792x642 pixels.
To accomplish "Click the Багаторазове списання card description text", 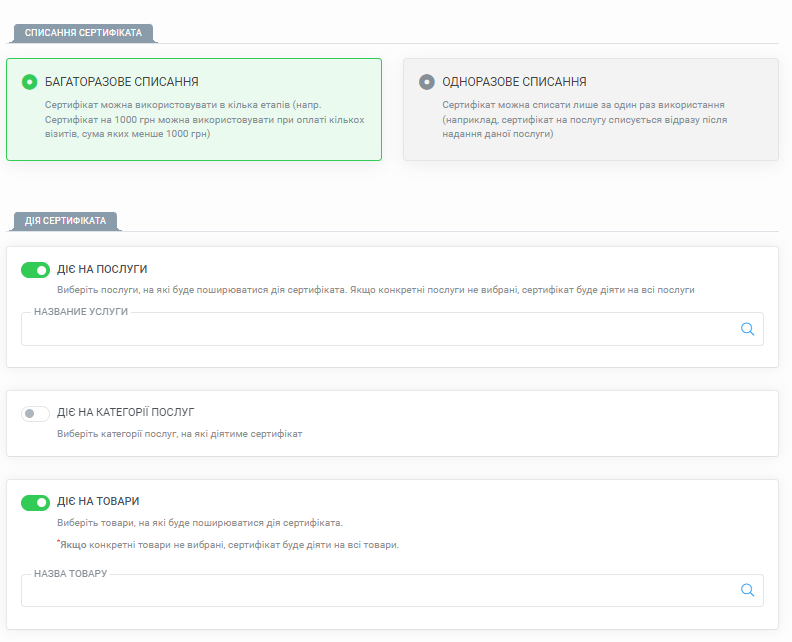I will (x=205, y=119).
